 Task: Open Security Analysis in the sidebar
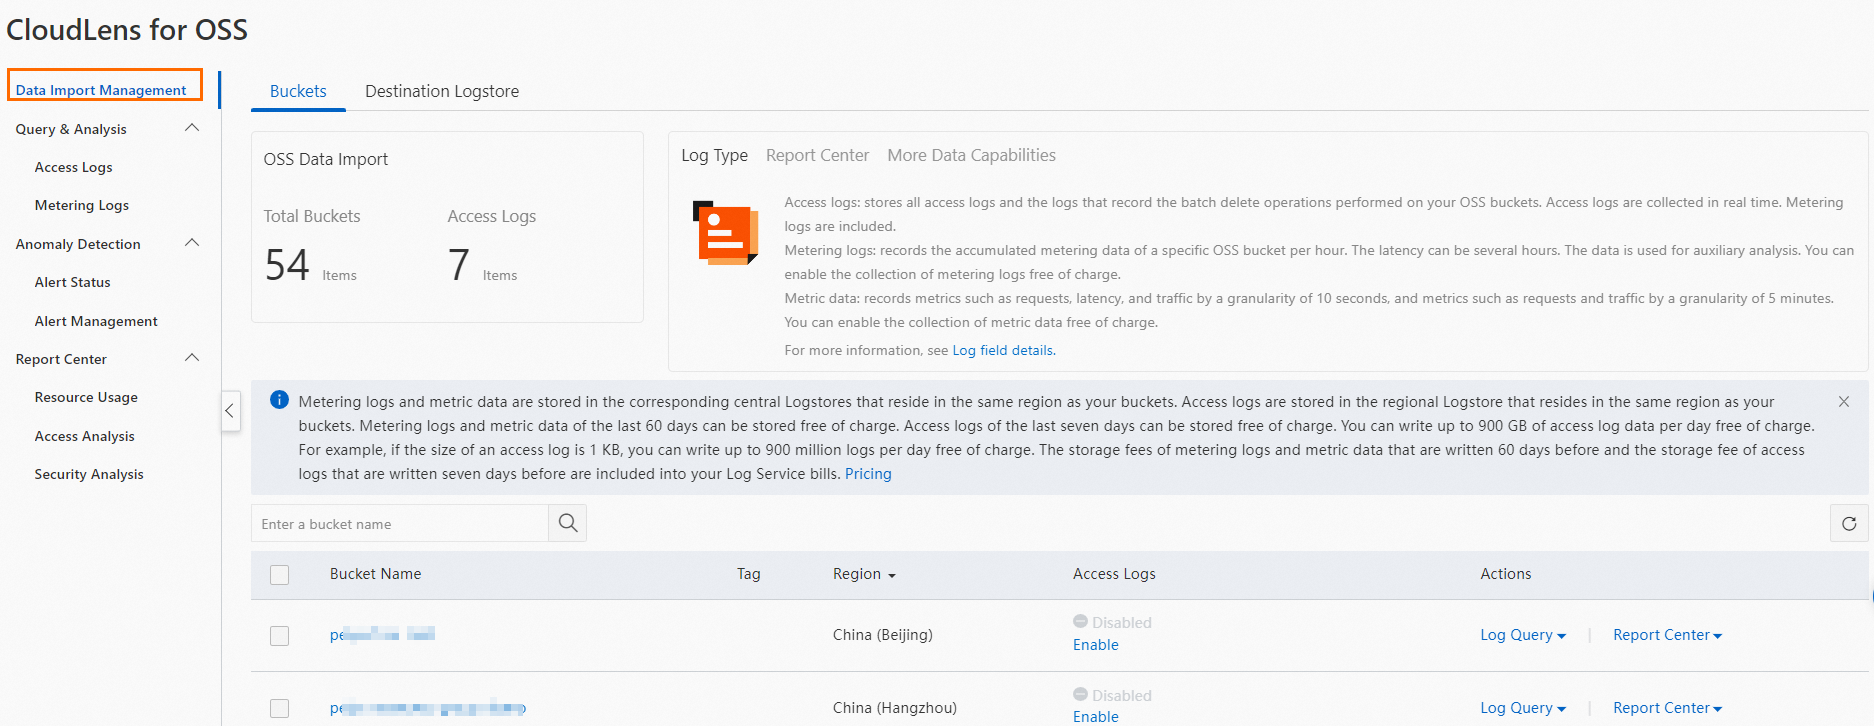point(89,474)
